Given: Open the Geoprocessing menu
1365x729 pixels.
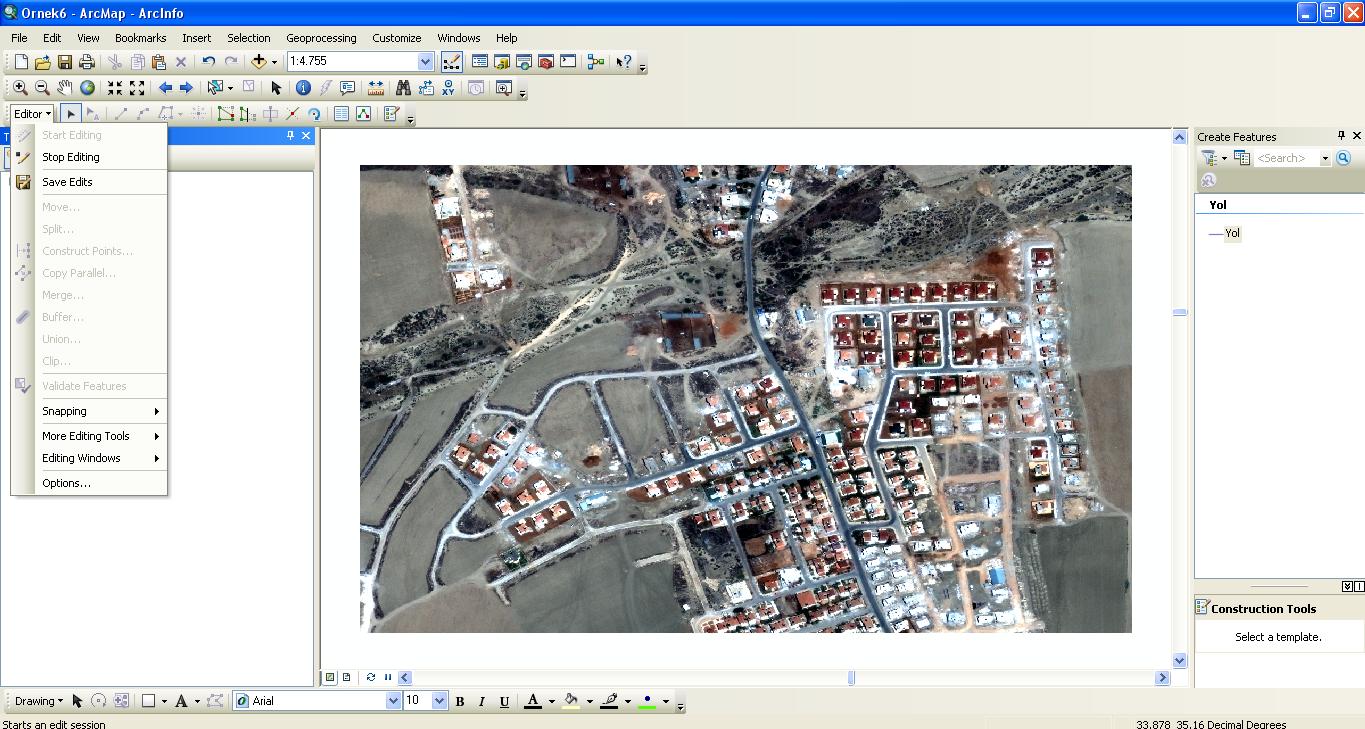Looking at the screenshot, I should (321, 38).
